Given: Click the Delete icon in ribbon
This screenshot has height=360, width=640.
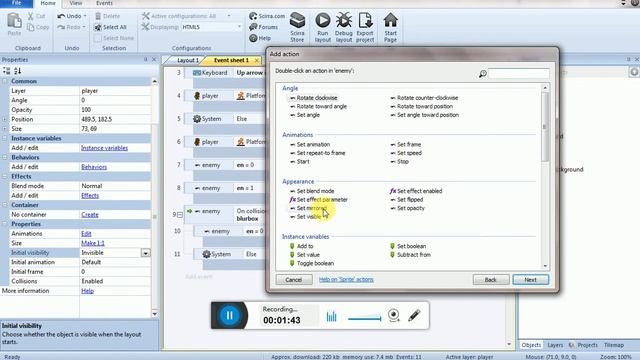Looking at the screenshot, I should [98, 16].
